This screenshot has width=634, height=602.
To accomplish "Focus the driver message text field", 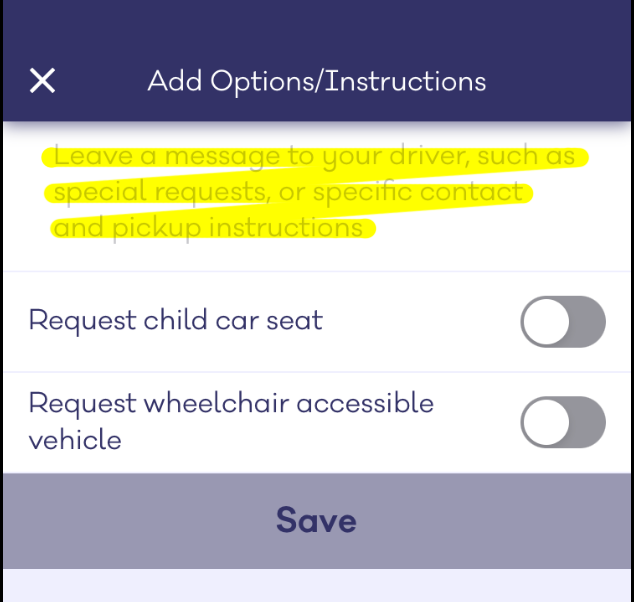I will pyautogui.click(x=317, y=196).
